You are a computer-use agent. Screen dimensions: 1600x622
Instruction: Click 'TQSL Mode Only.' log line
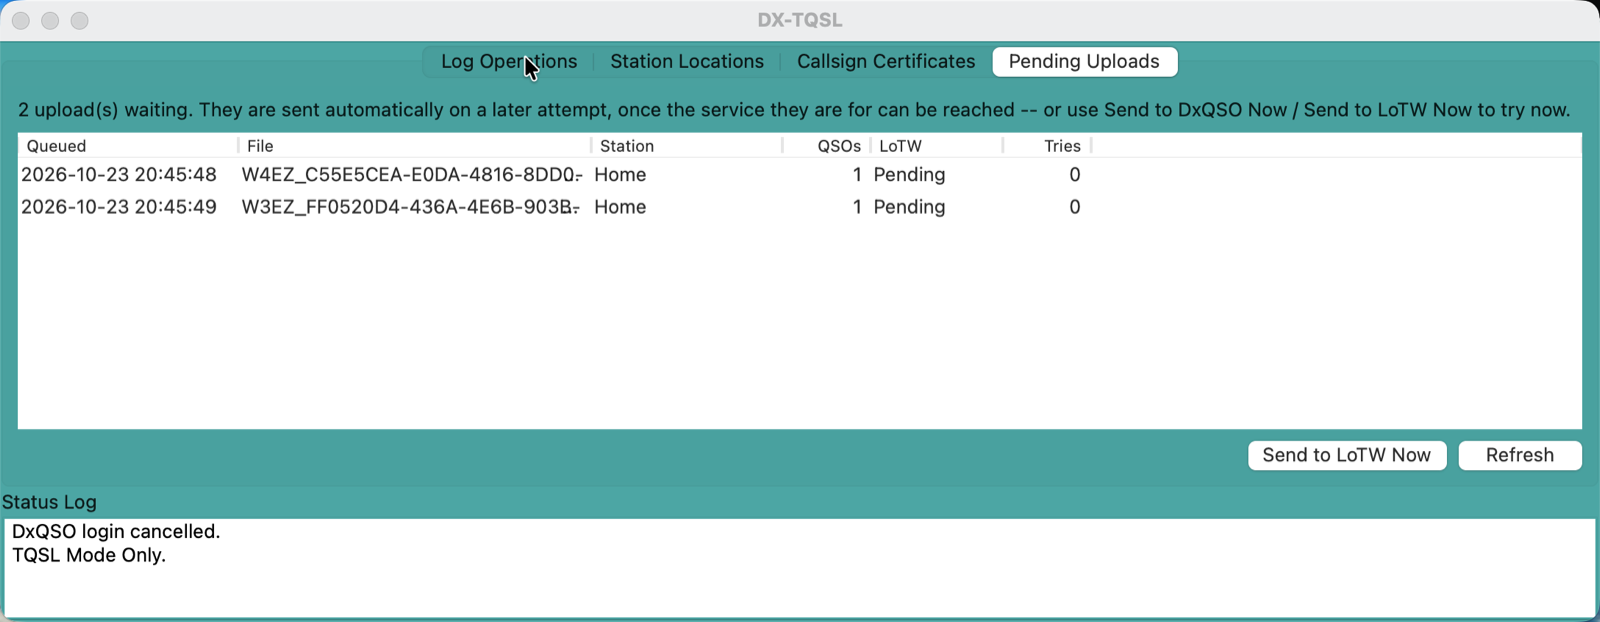89,555
